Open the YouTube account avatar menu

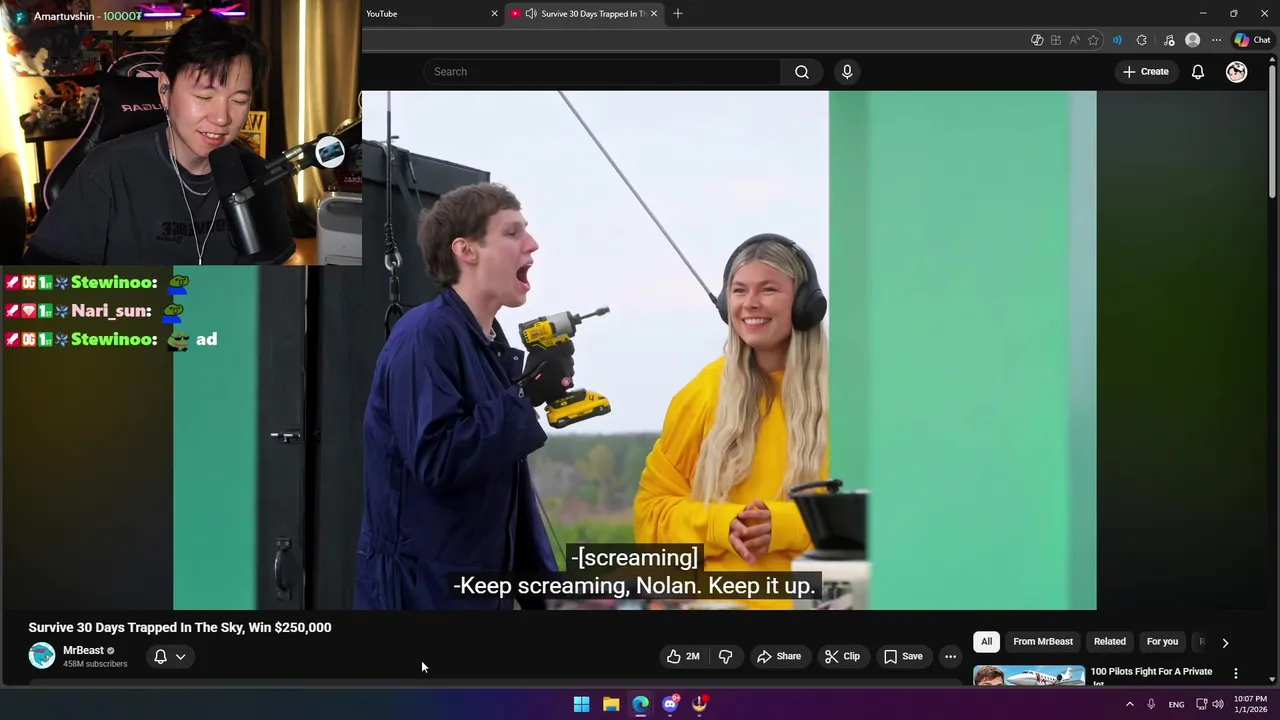[1237, 72]
